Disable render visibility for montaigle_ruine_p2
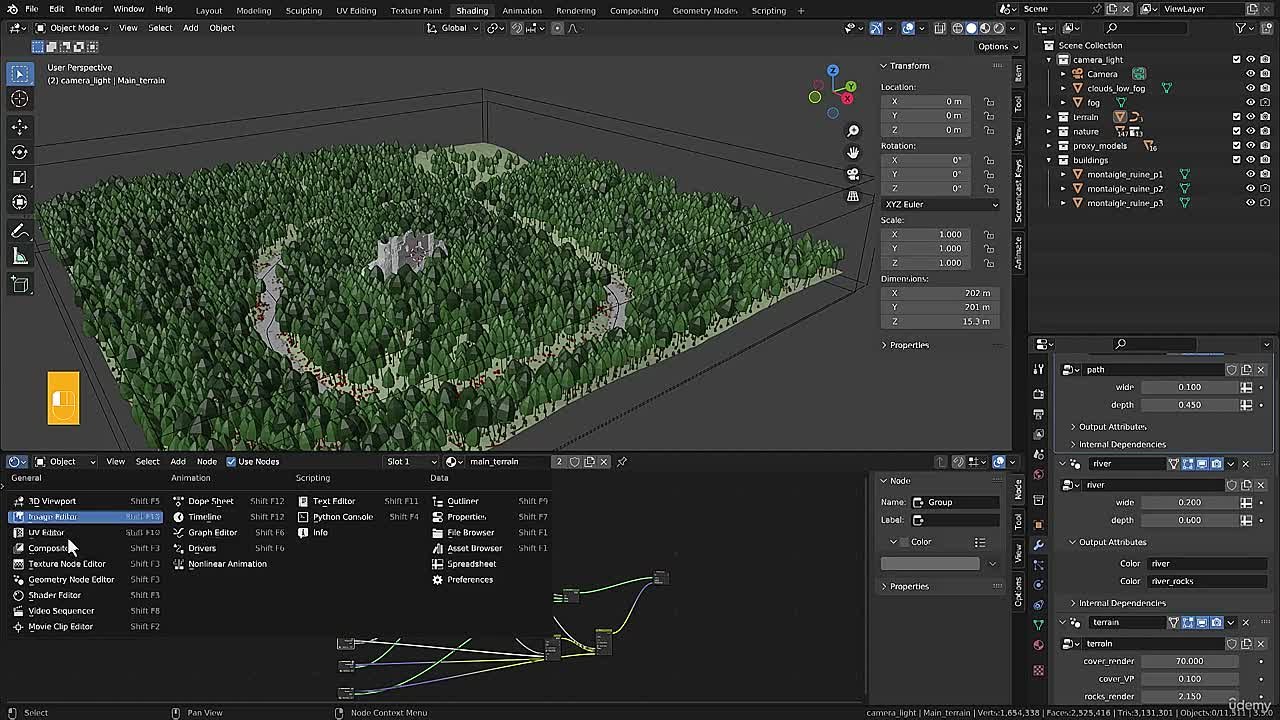This screenshot has width=1280, height=720. point(1263,187)
